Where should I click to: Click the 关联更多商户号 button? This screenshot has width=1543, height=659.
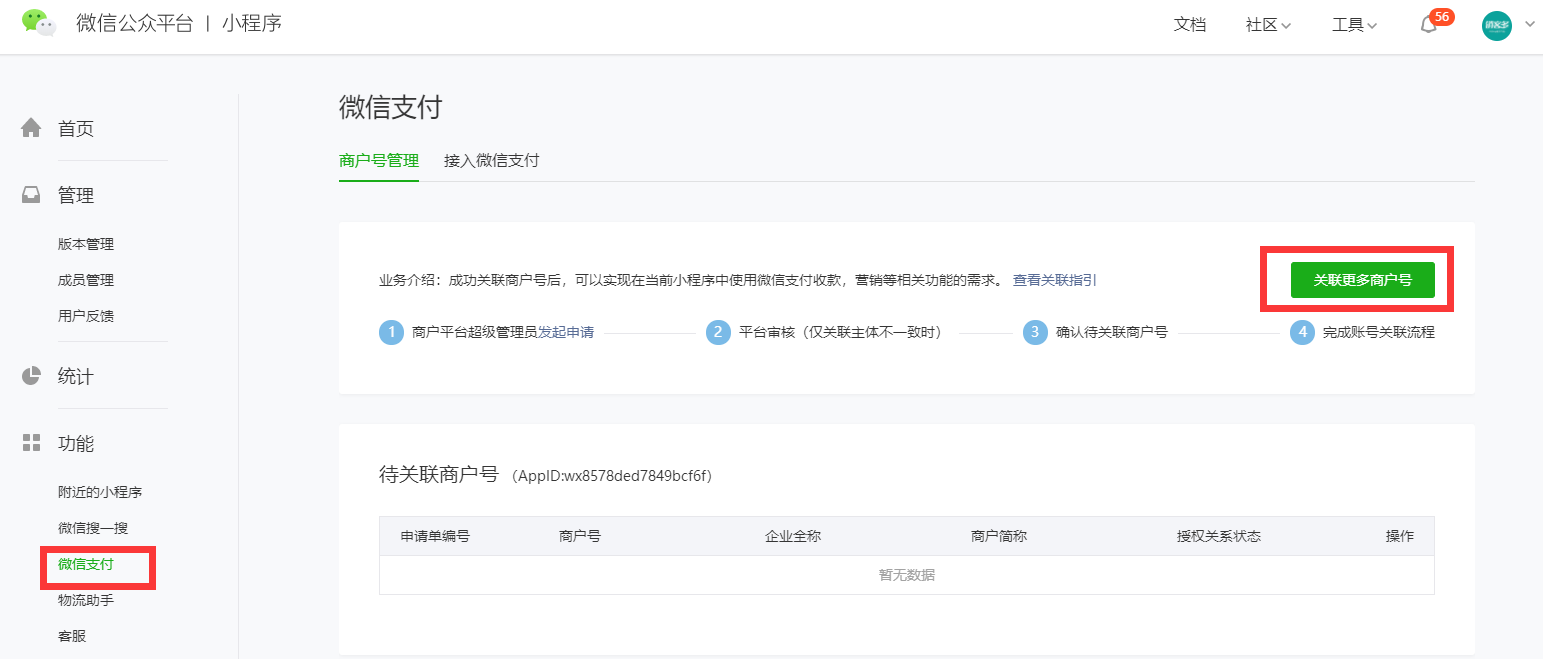1362,280
